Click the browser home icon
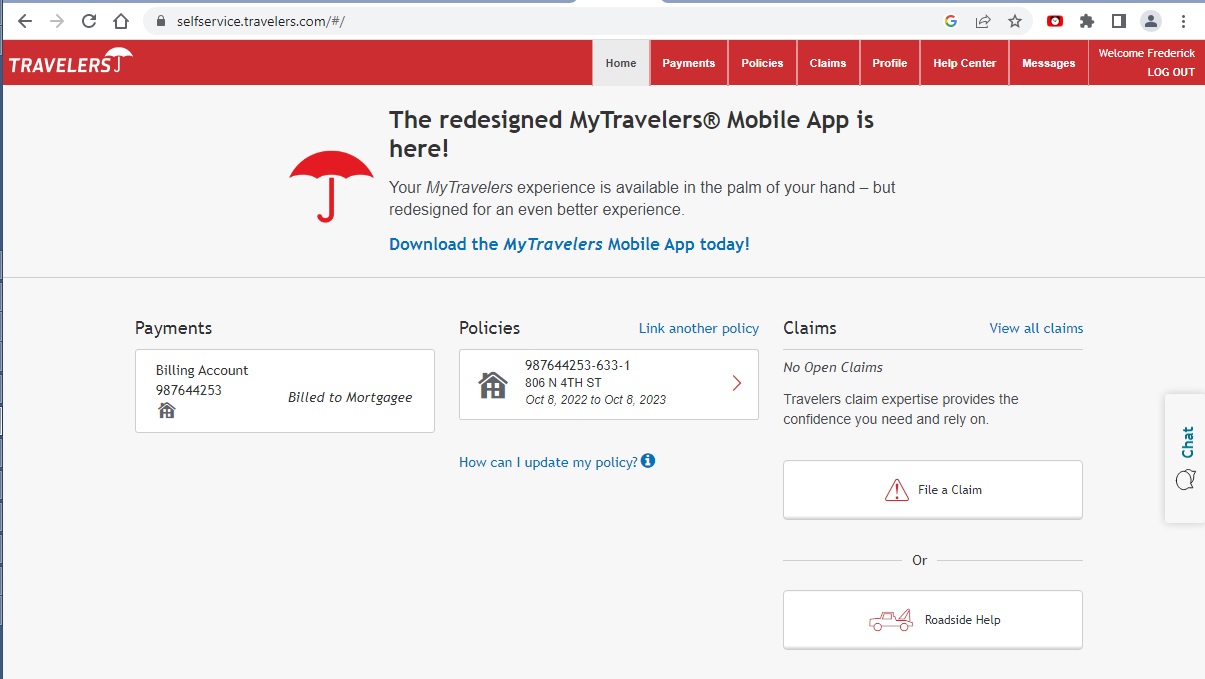1205x679 pixels. [121, 21]
